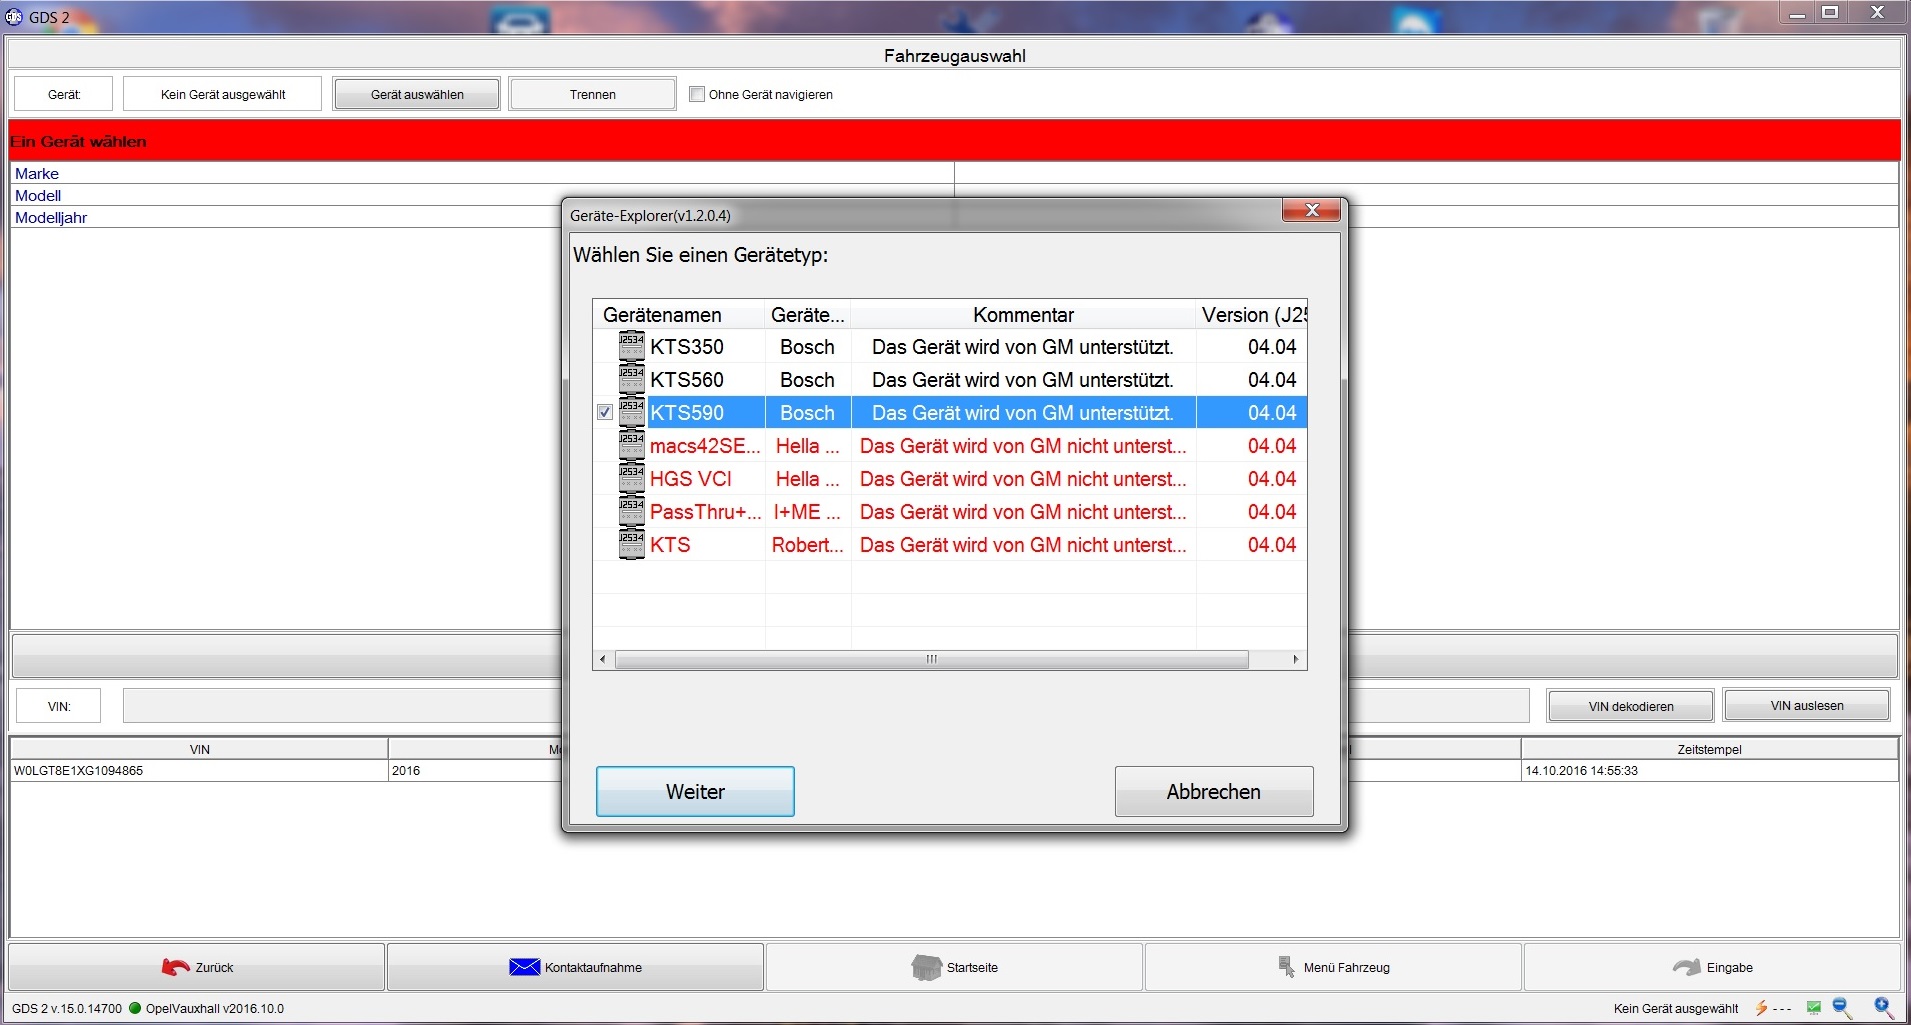Zoom in with the plus magnifier
The image size is (1911, 1025).
tap(1884, 1008)
